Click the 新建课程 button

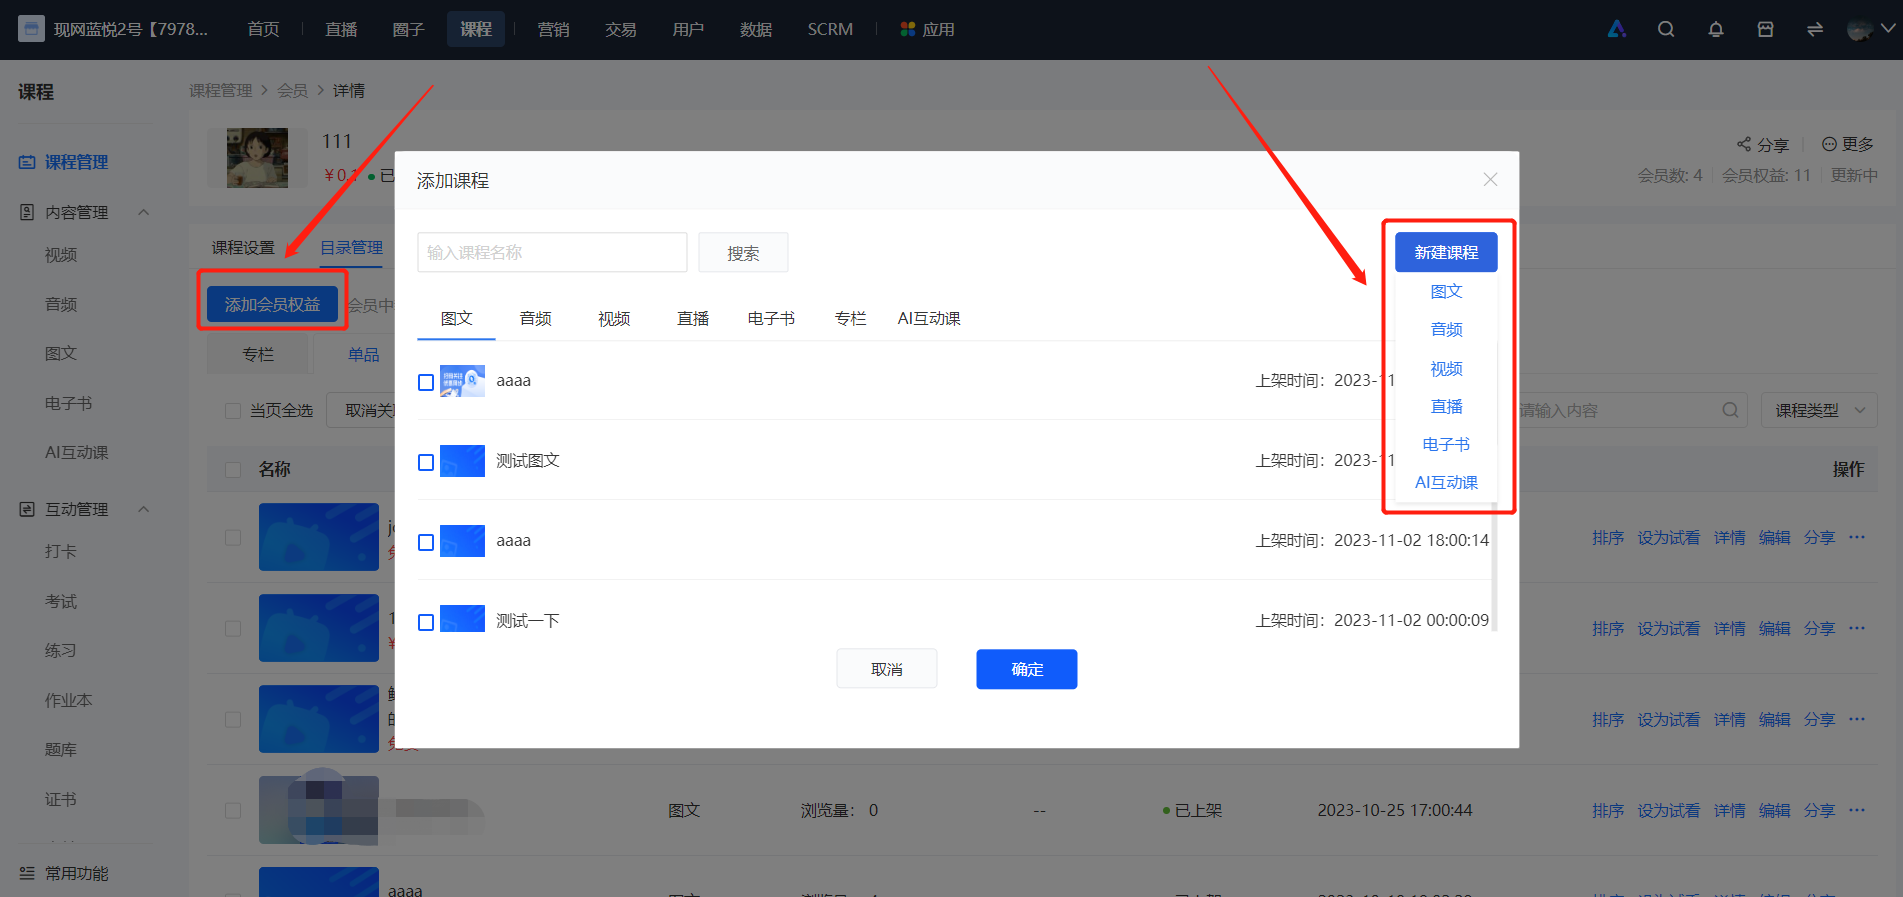pos(1446,252)
